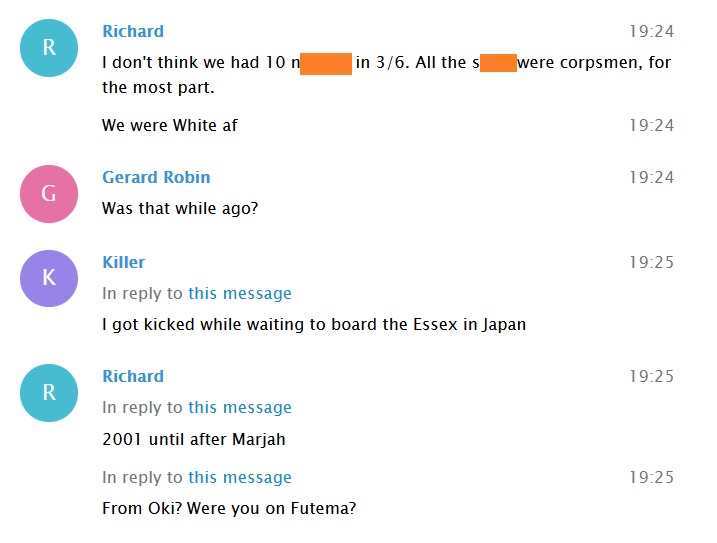This screenshot has height=543, width=717.
Task: Select the message about boarding the Essex
Action: (314, 324)
